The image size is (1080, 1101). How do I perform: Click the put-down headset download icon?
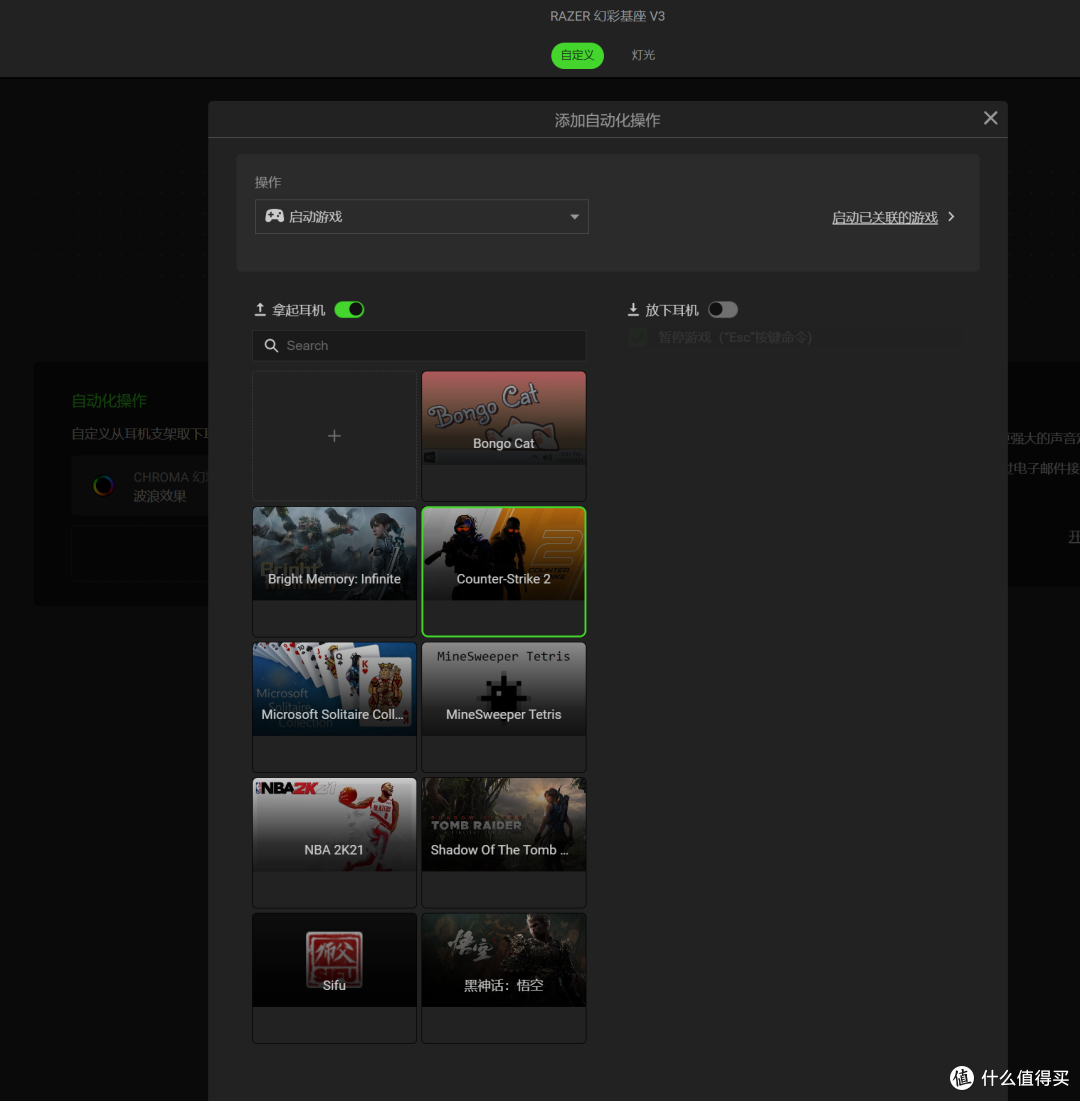pyautogui.click(x=633, y=310)
